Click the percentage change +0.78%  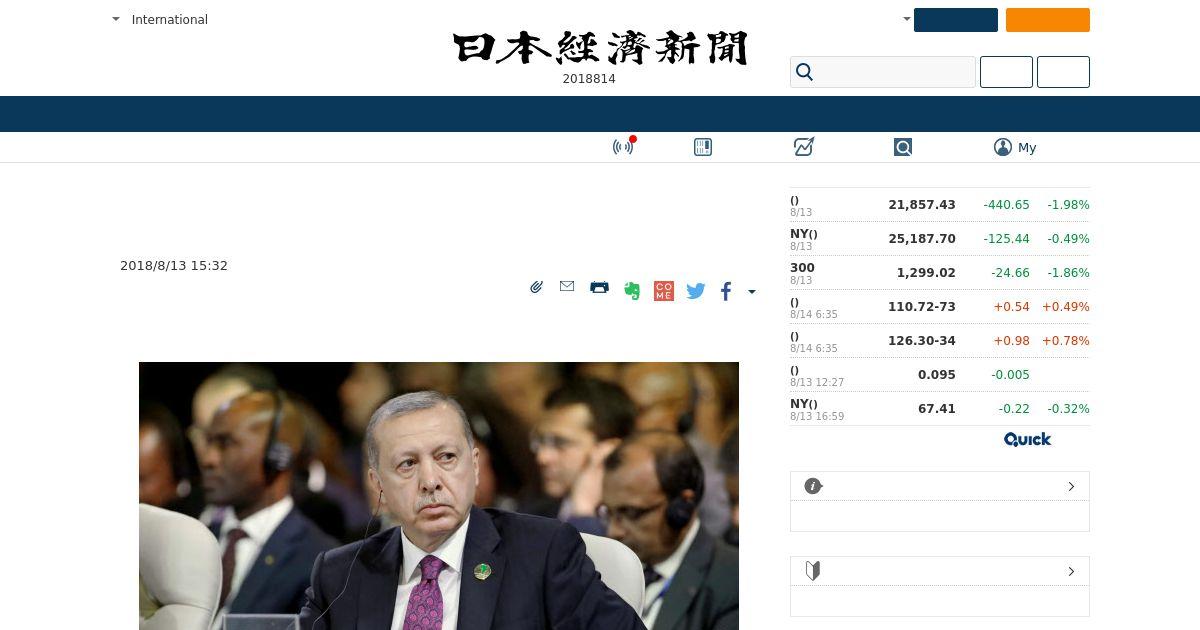(x=1066, y=341)
